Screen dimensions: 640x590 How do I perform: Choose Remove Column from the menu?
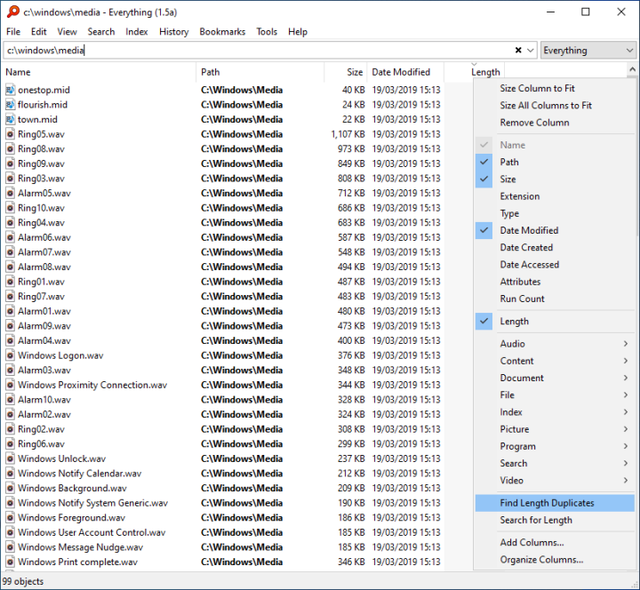555,123
